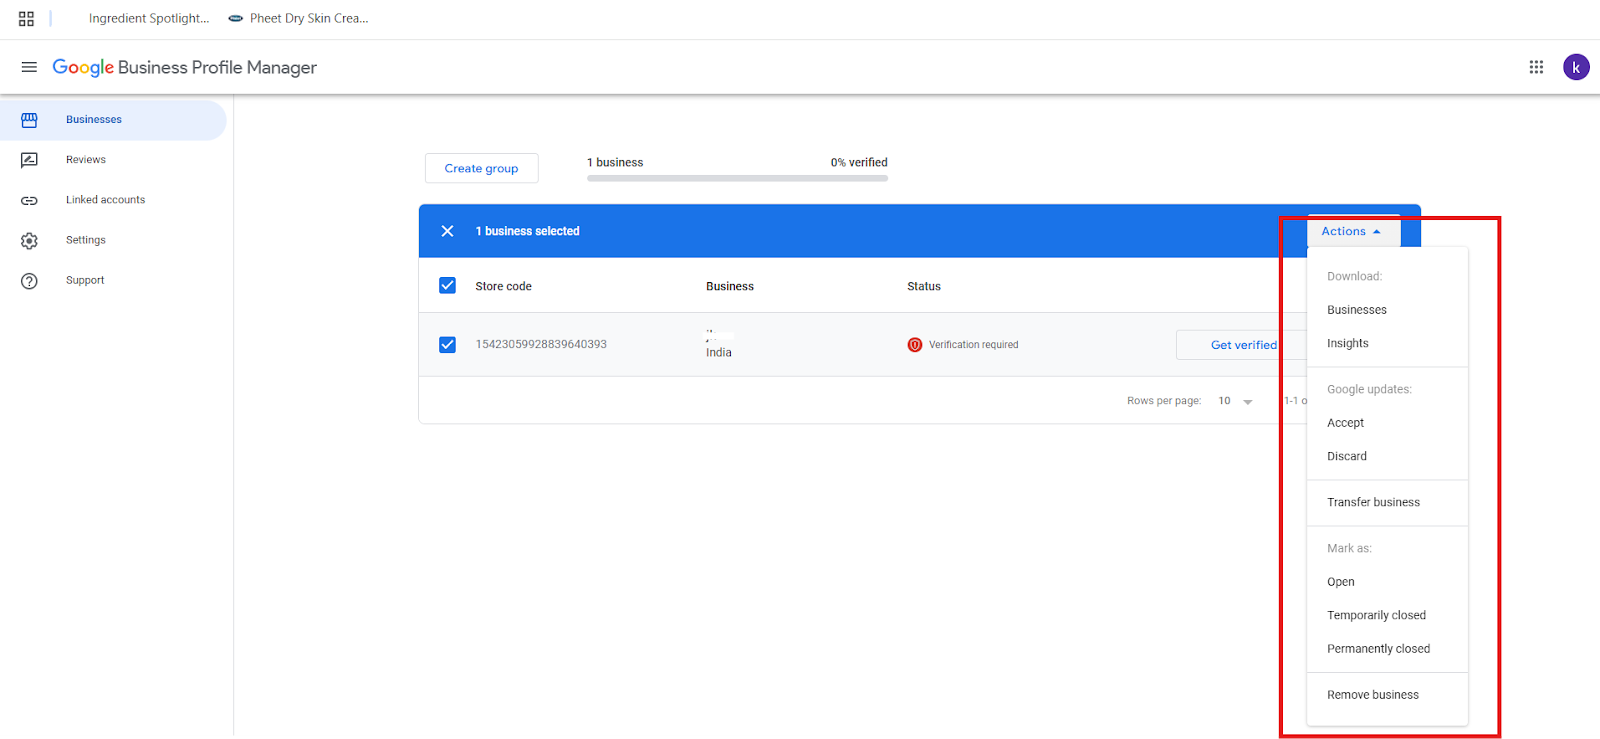1600x739 pixels.
Task: Select Insights download option
Action: [1348, 343]
